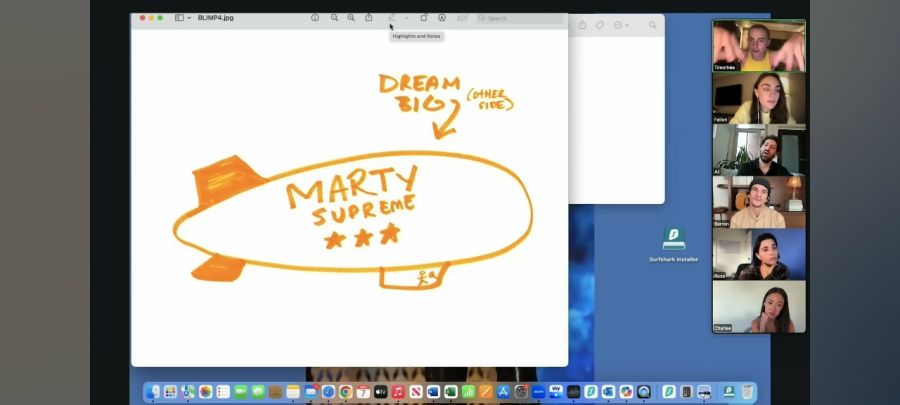This screenshot has width=900, height=405.
Task: Open the Surfshark Installer desktop volume
Action: click(x=673, y=245)
